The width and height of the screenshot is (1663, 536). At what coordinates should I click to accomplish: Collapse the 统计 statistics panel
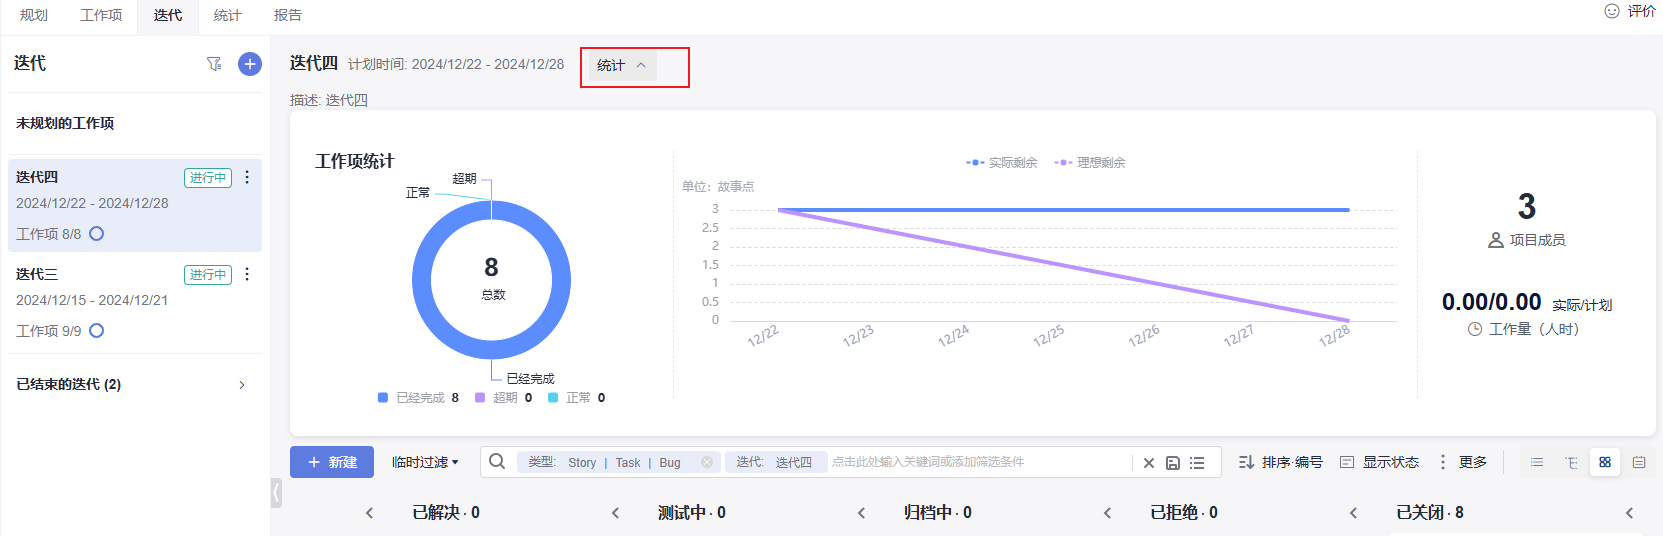pyautogui.click(x=621, y=65)
